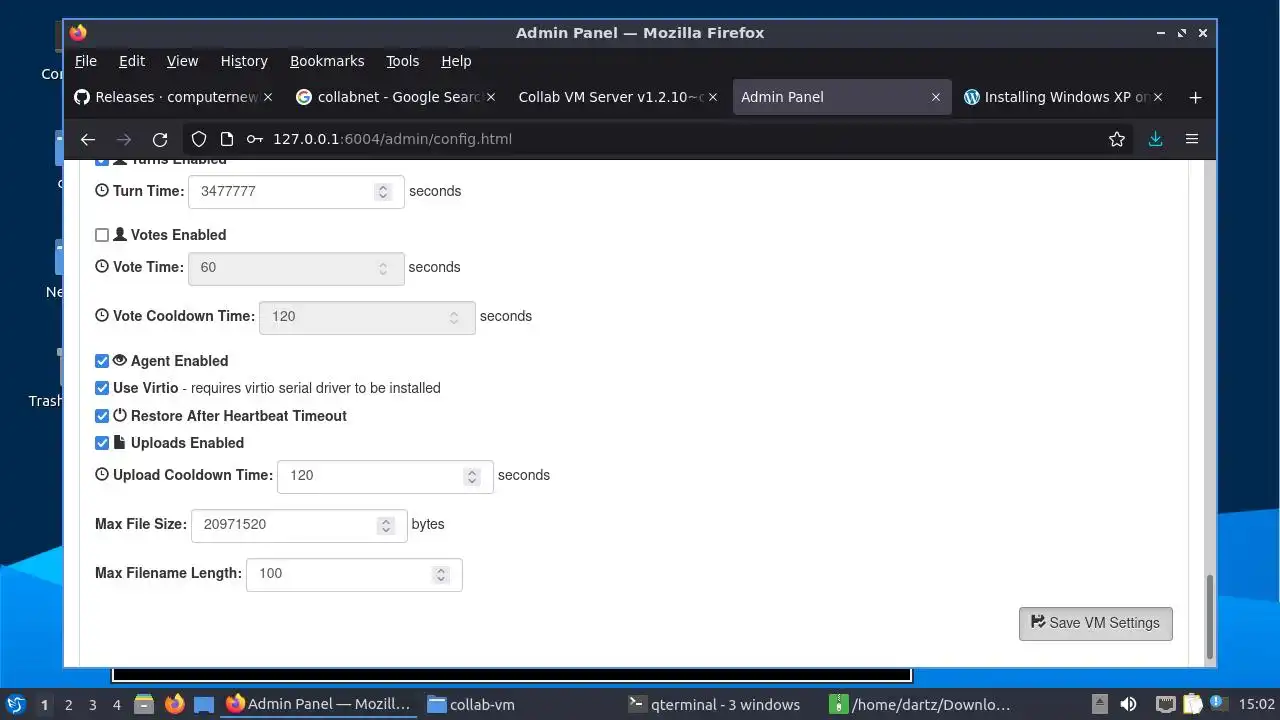The image size is (1280, 720).
Task: Click the Firefox forward arrow
Action: click(124, 139)
